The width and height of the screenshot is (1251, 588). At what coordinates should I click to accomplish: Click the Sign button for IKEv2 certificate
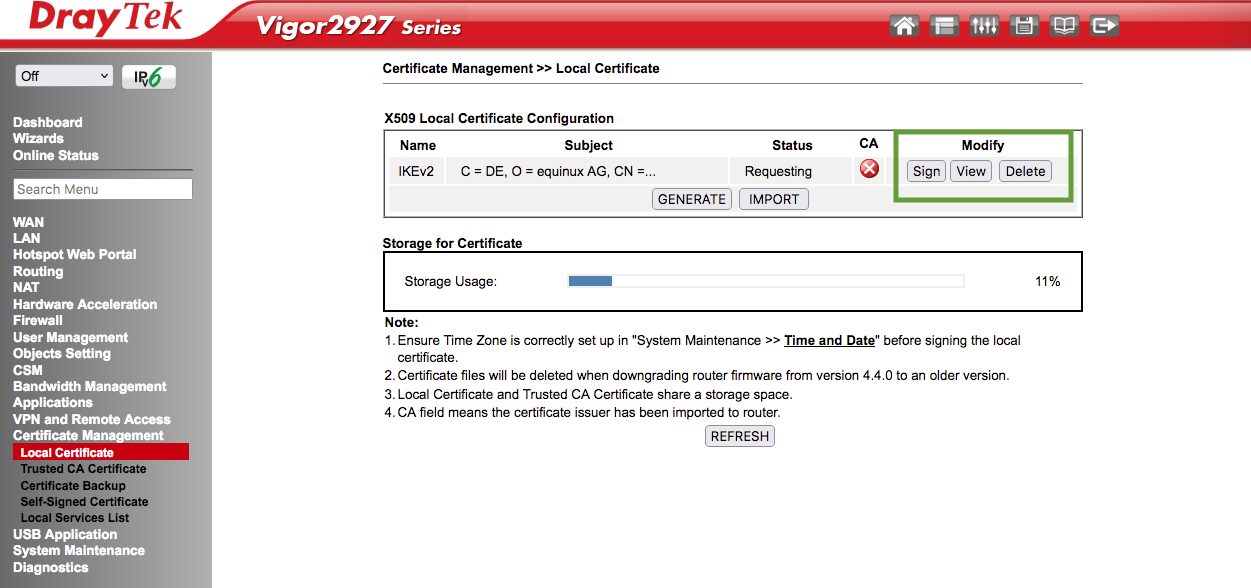tap(925, 171)
